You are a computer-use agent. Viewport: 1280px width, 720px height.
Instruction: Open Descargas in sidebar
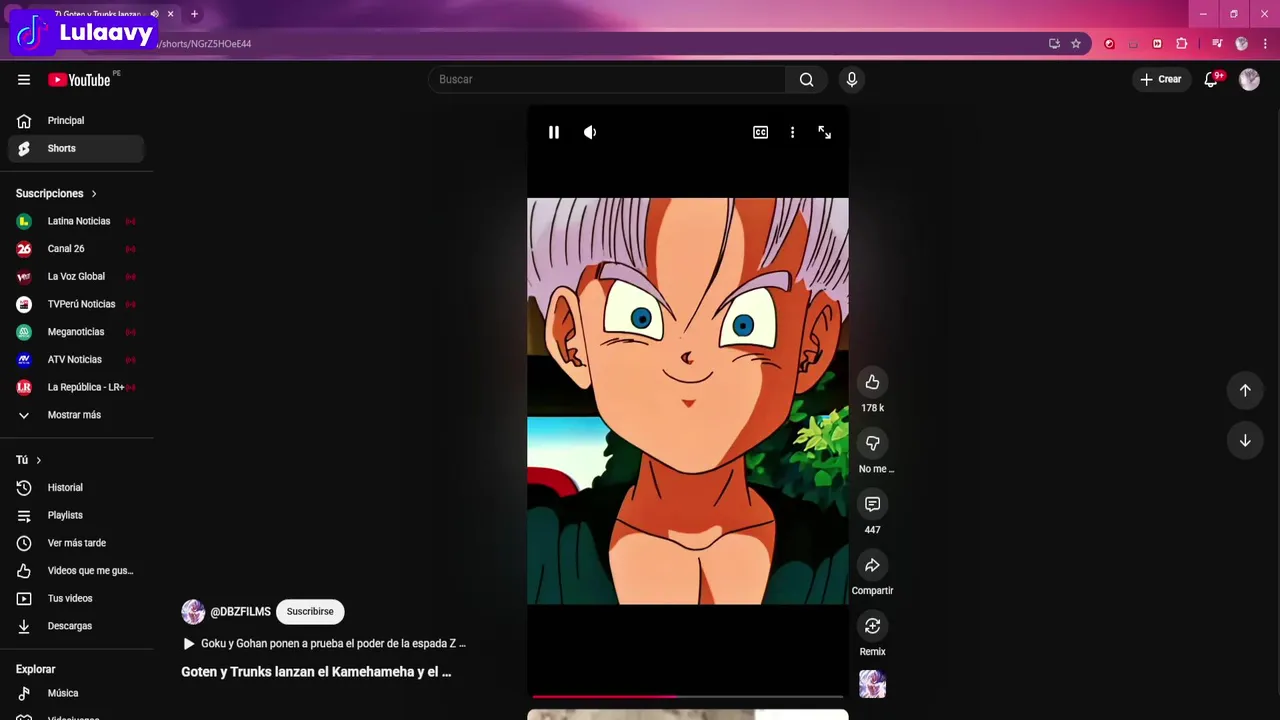76,626
